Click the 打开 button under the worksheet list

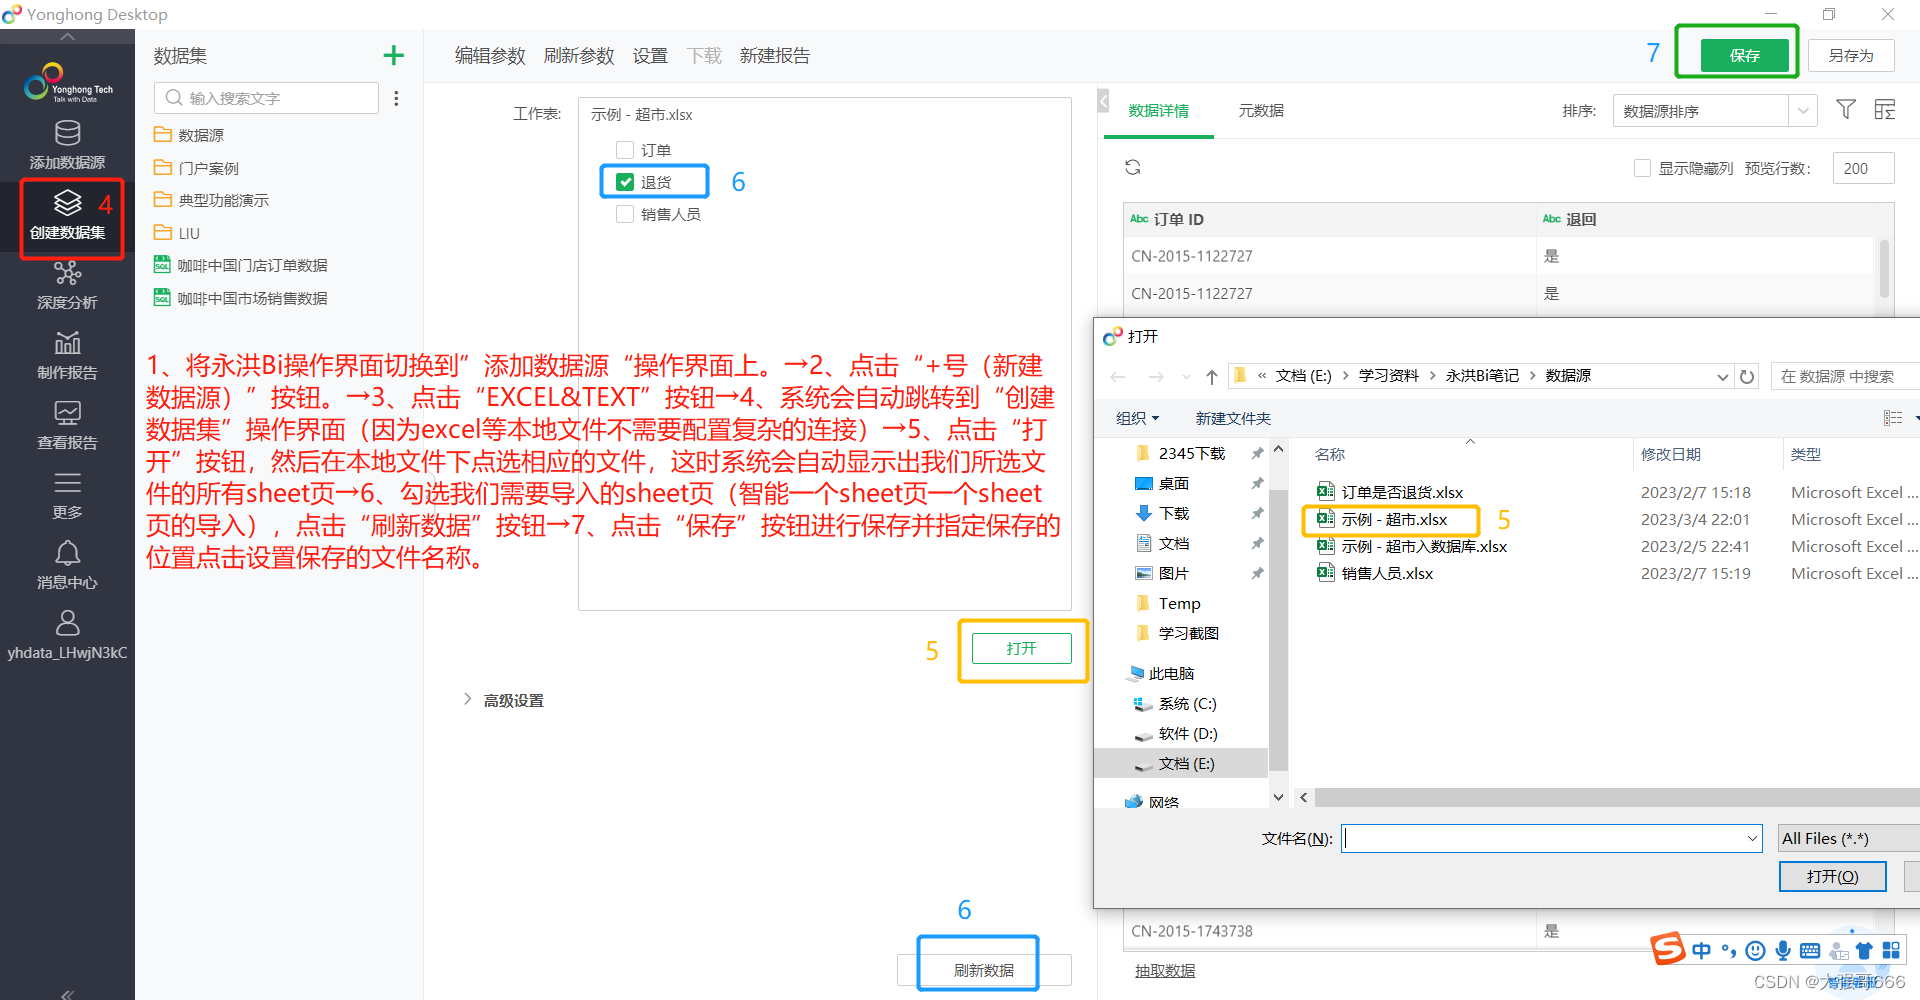click(1022, 648)
